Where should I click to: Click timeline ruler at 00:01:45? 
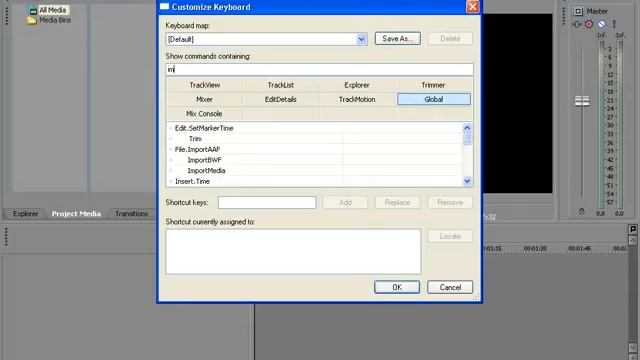tap(580, 249)
